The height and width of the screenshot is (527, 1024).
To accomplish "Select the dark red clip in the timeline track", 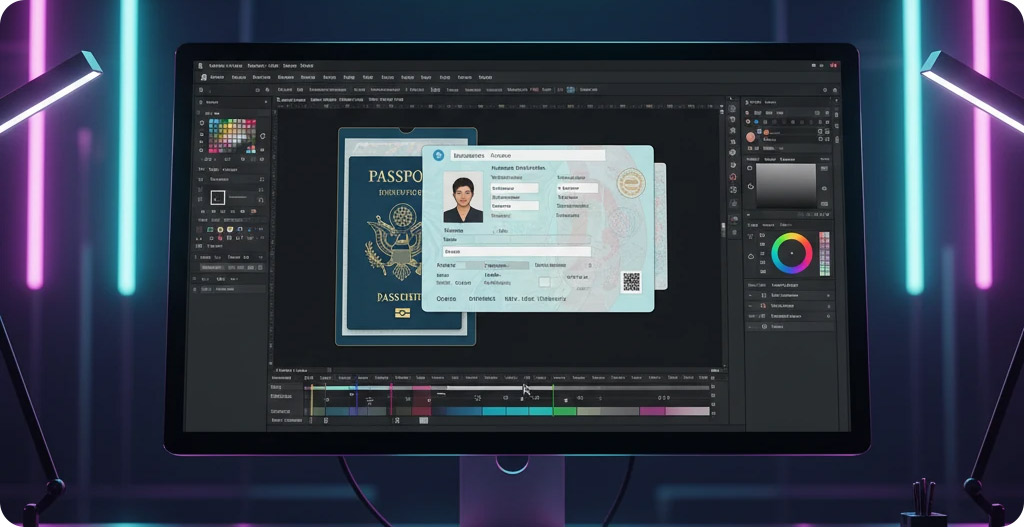I will 422,411.
